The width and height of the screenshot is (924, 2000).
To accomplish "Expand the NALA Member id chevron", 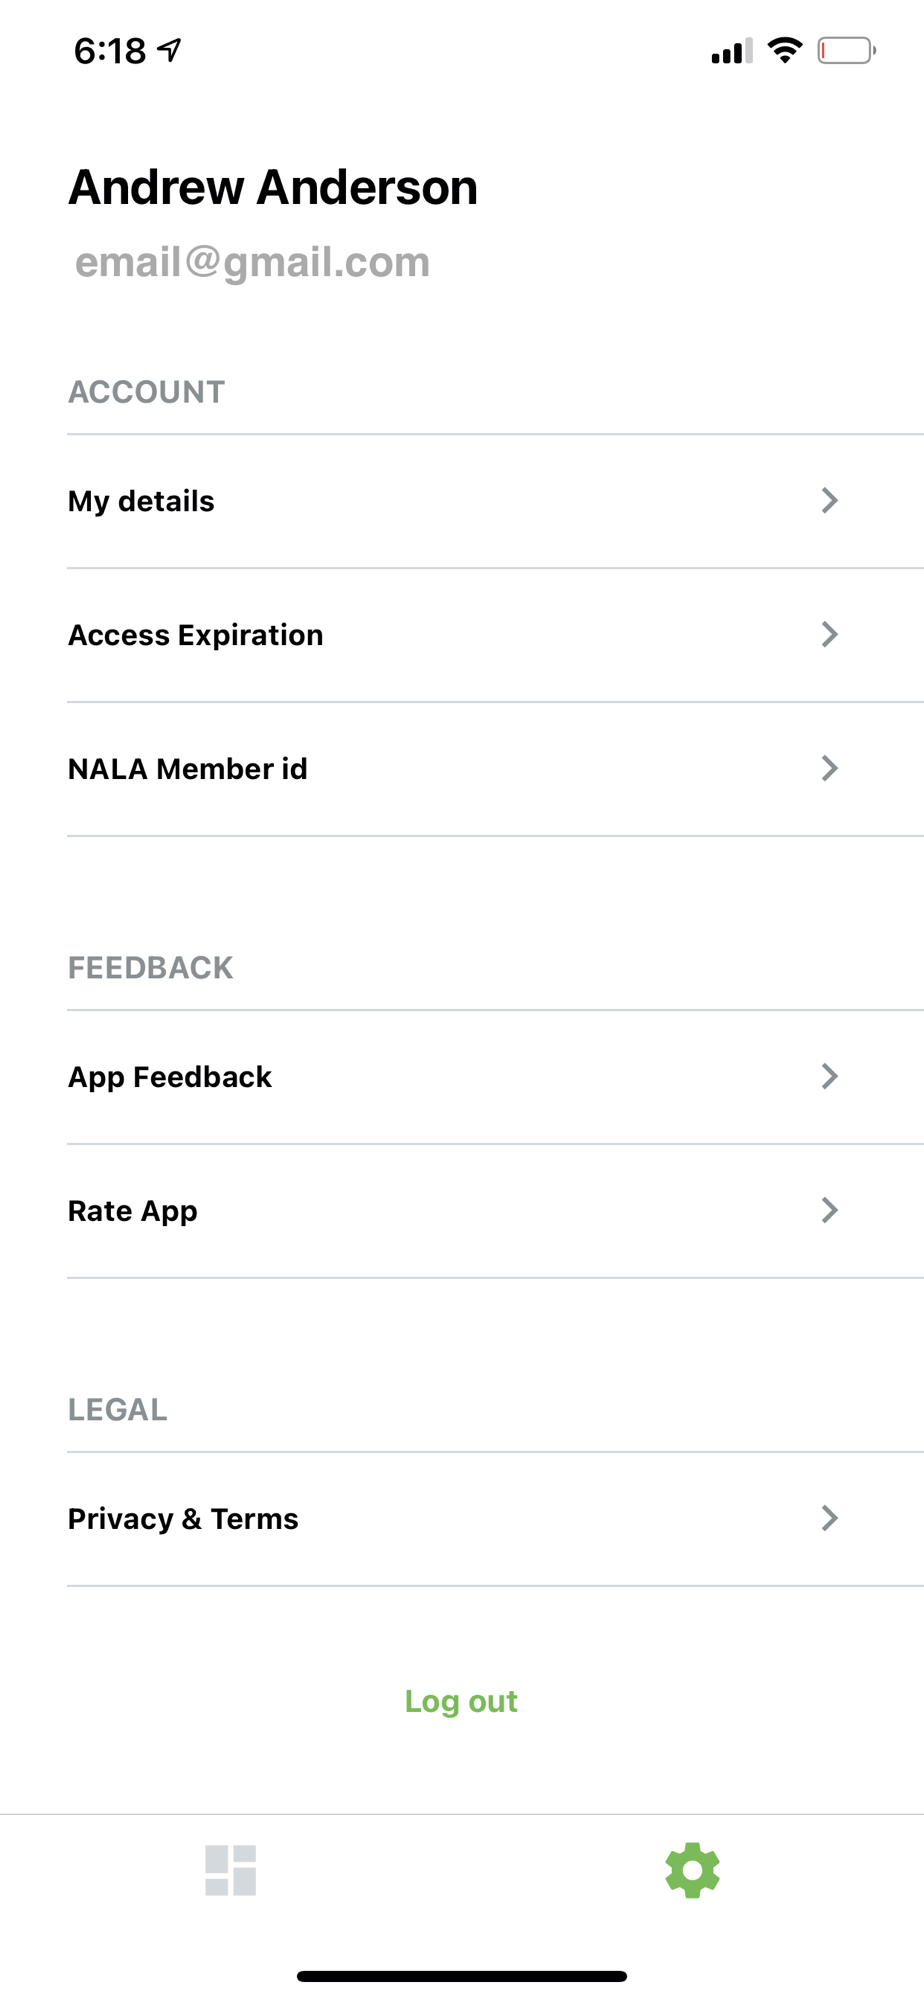I will pos(829,768).
